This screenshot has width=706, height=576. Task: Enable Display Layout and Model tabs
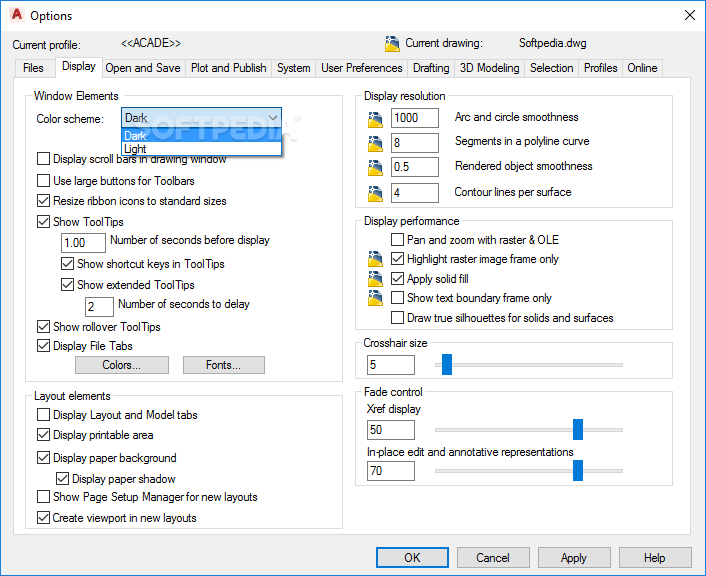(43, 414)
